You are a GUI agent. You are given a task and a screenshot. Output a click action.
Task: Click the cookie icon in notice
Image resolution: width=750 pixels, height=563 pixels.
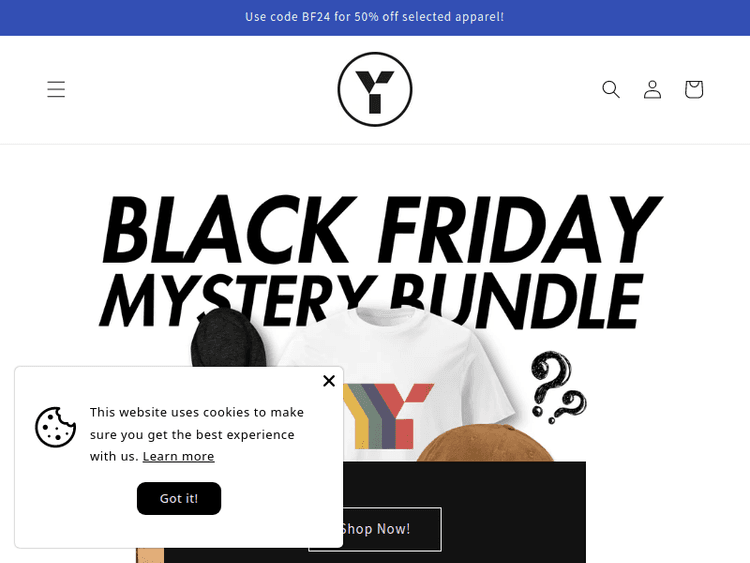click(x=55, y=427)
